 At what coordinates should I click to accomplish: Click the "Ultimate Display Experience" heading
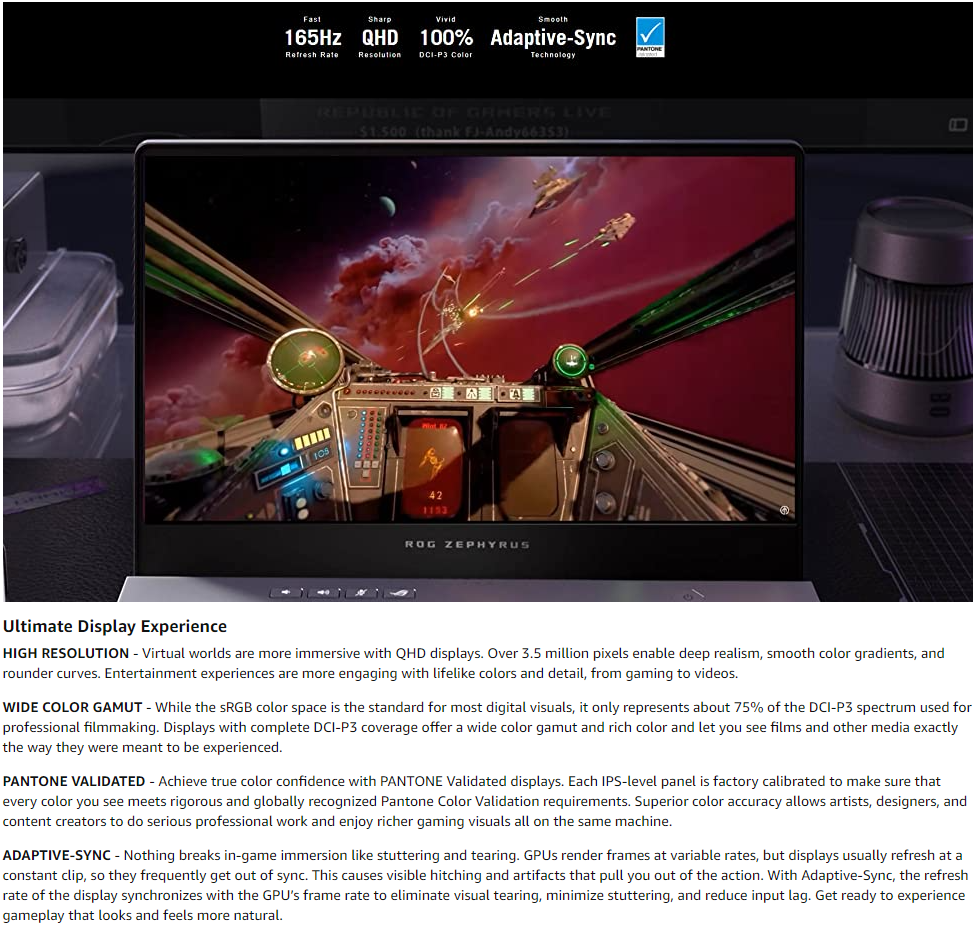pos(115,626)
